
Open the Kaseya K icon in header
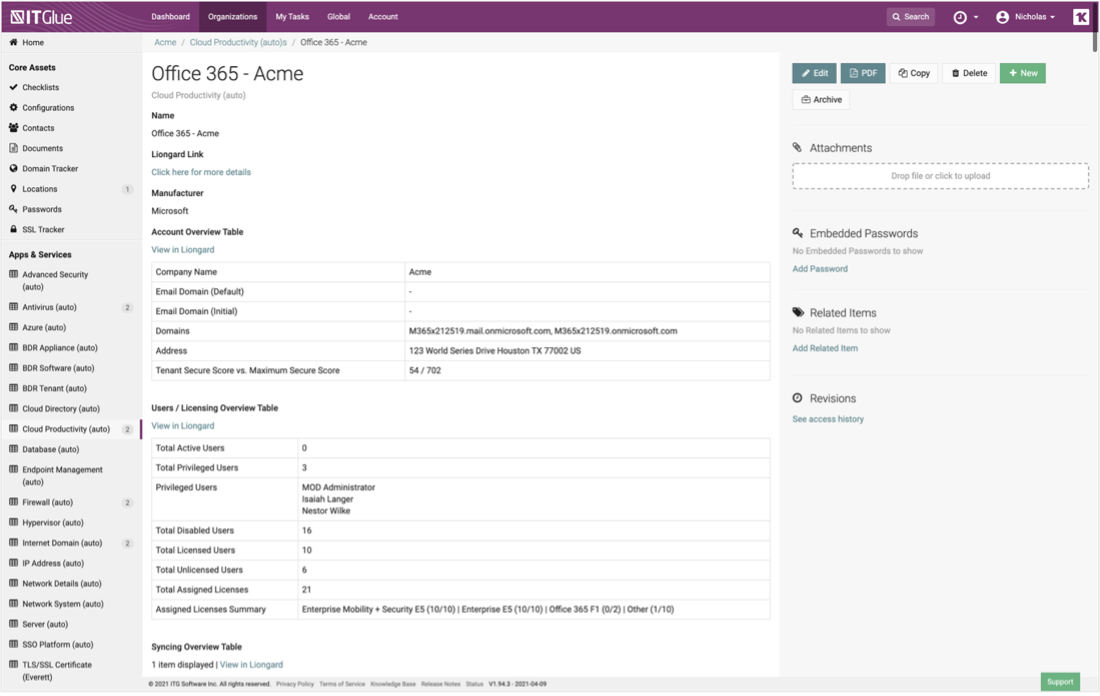point(1081,17)
